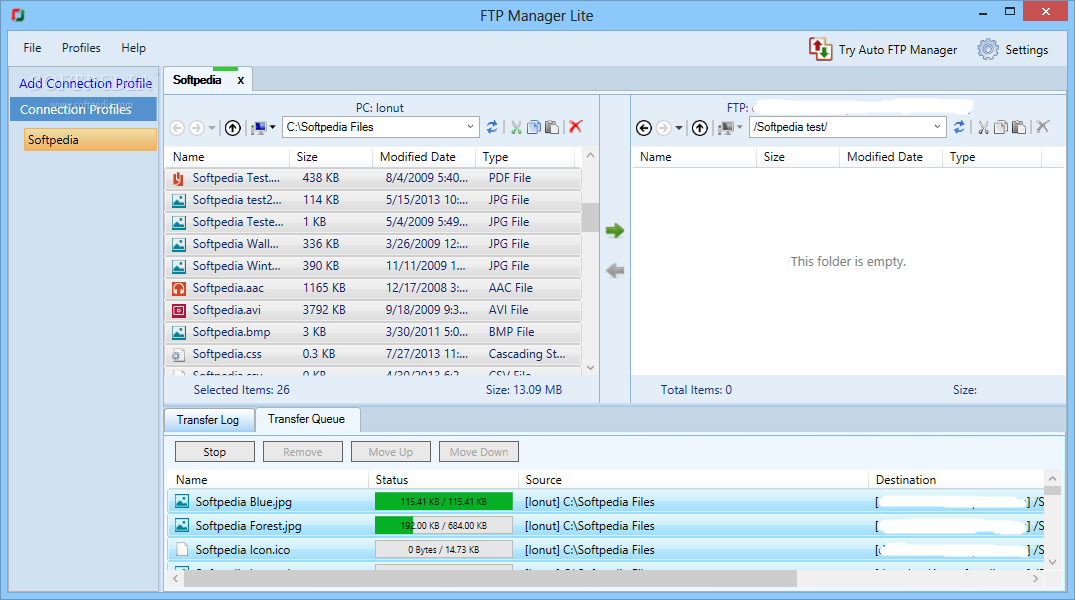Sort the queue by Status column
Screen dimensions: 1075x600
coord(444,480)
